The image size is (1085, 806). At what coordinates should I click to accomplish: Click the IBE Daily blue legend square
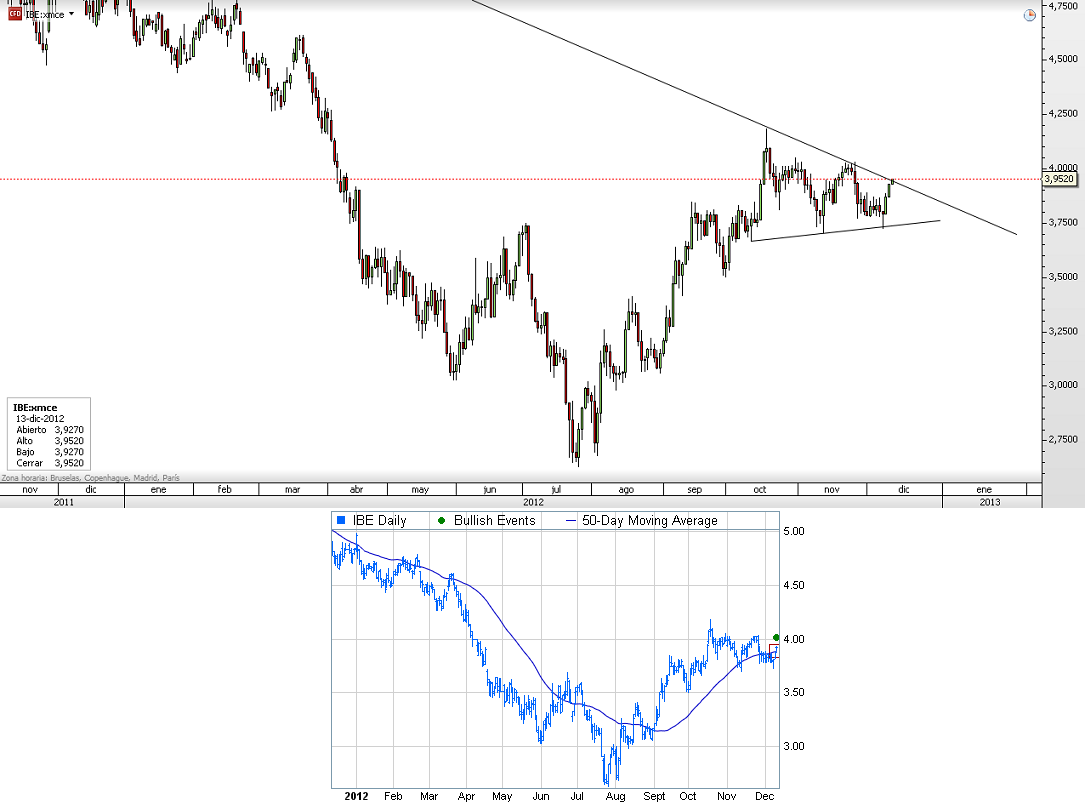[x=340, y=520]
